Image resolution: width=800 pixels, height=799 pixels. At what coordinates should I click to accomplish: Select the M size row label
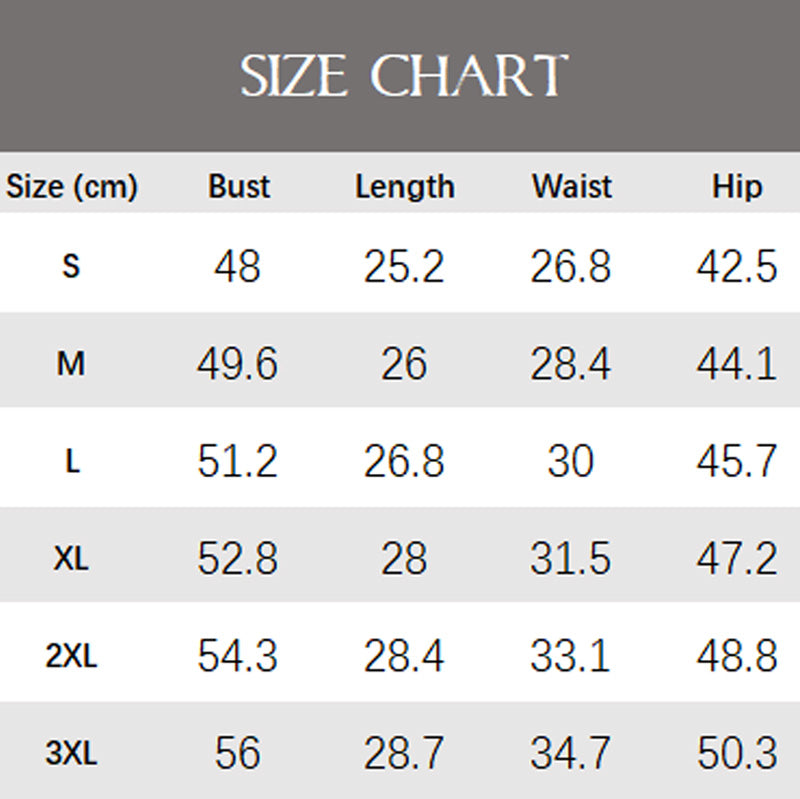(x=71, y=364)
